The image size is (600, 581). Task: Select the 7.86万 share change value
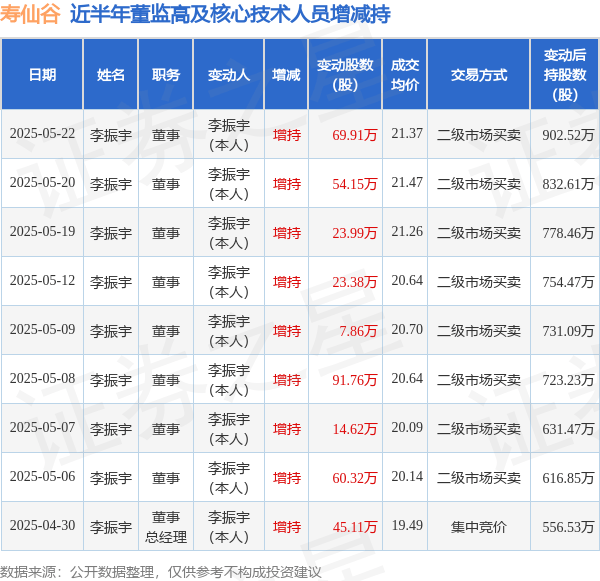358,331
